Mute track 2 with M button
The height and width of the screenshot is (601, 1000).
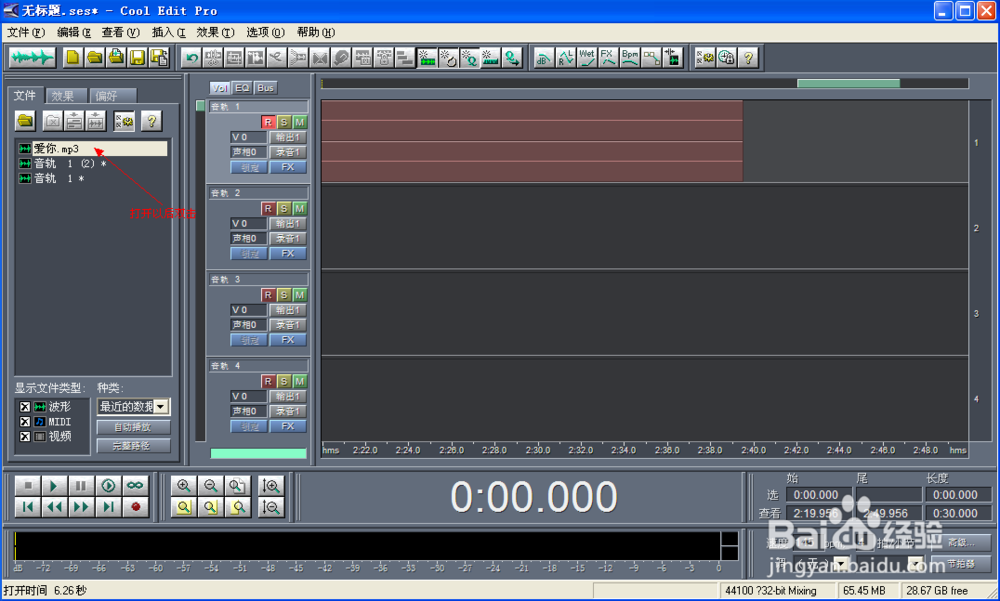click(299, 209)
